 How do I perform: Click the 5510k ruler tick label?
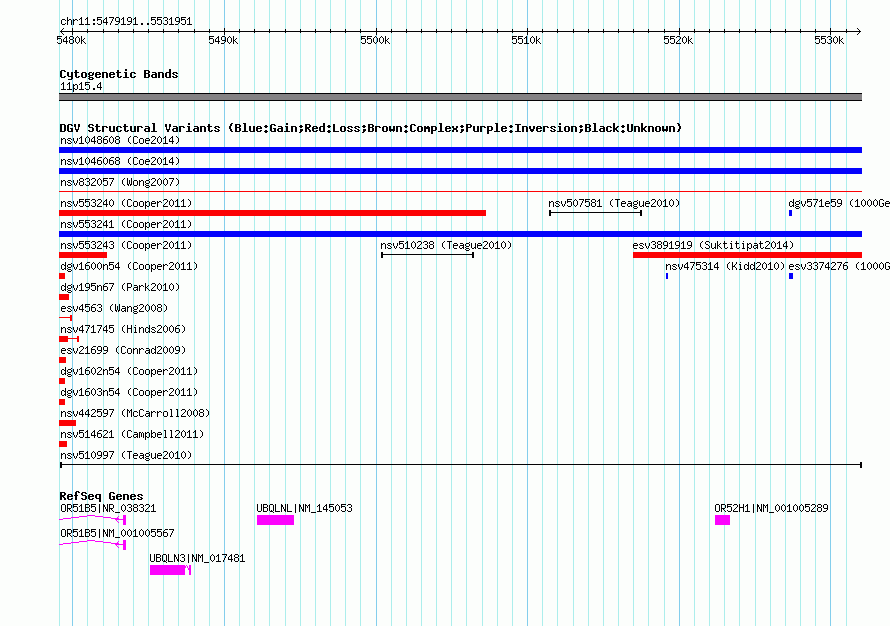(526, 40)
